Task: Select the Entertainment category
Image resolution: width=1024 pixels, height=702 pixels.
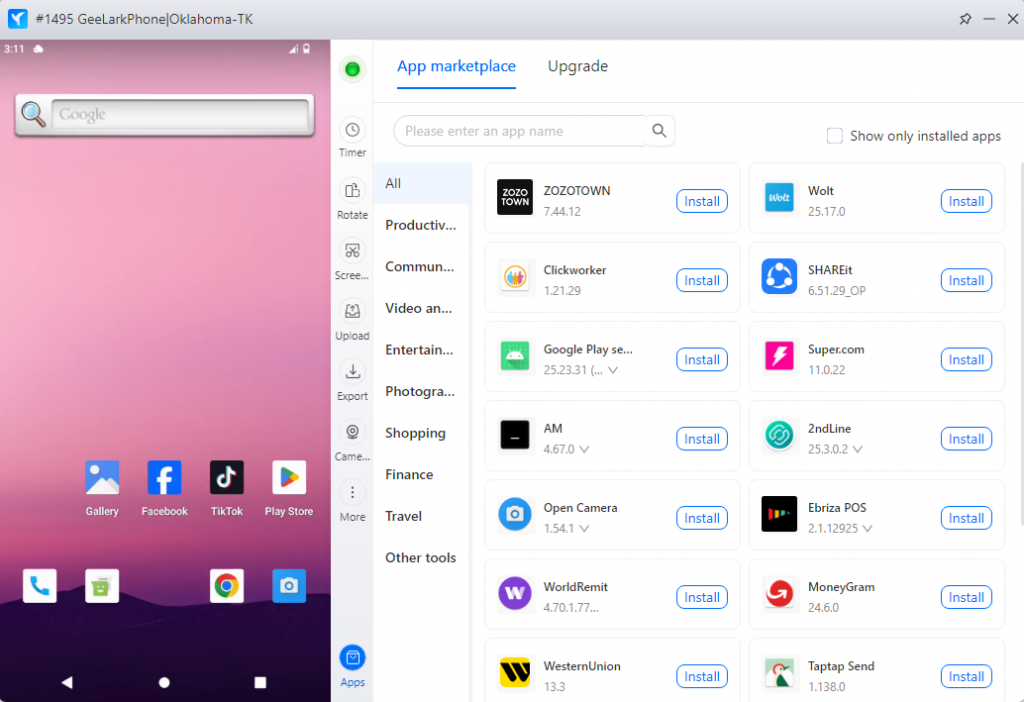Action: 422,350
